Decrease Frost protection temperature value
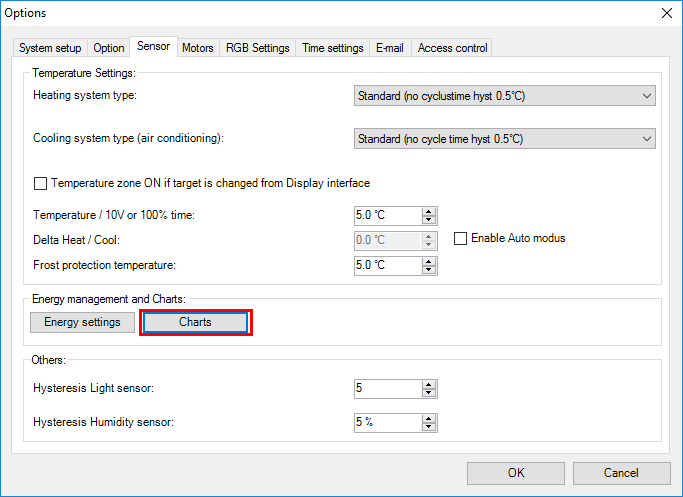 pyautogui.click(x=430, y=270)
